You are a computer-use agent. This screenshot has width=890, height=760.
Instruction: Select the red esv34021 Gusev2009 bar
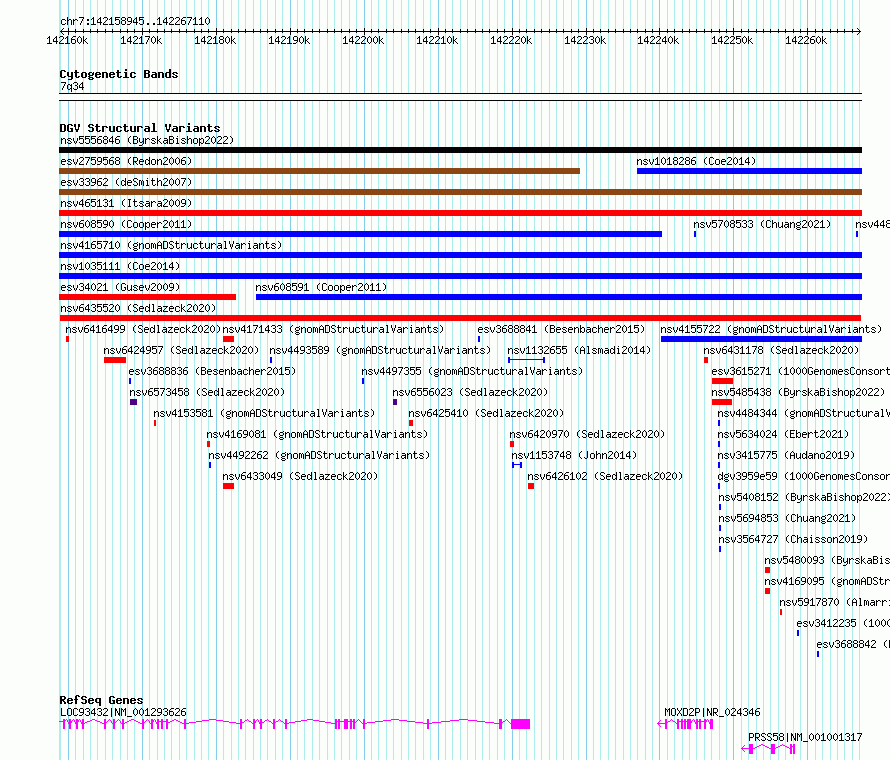[148, 297]
